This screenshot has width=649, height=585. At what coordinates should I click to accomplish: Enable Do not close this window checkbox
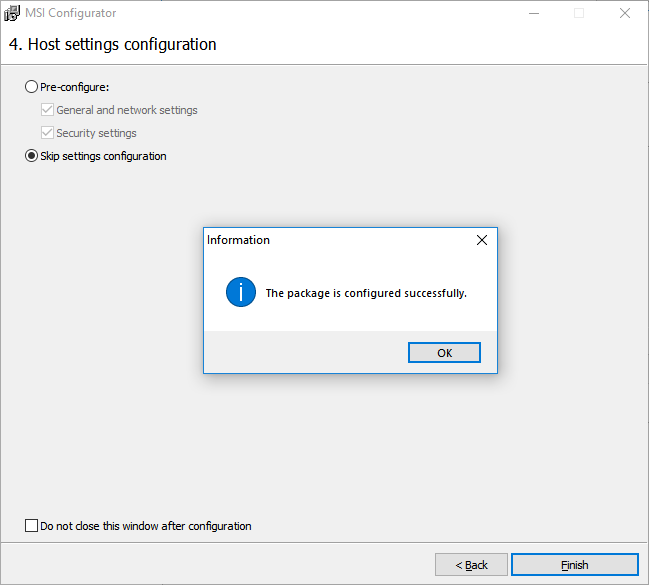[x=31, y=526]
